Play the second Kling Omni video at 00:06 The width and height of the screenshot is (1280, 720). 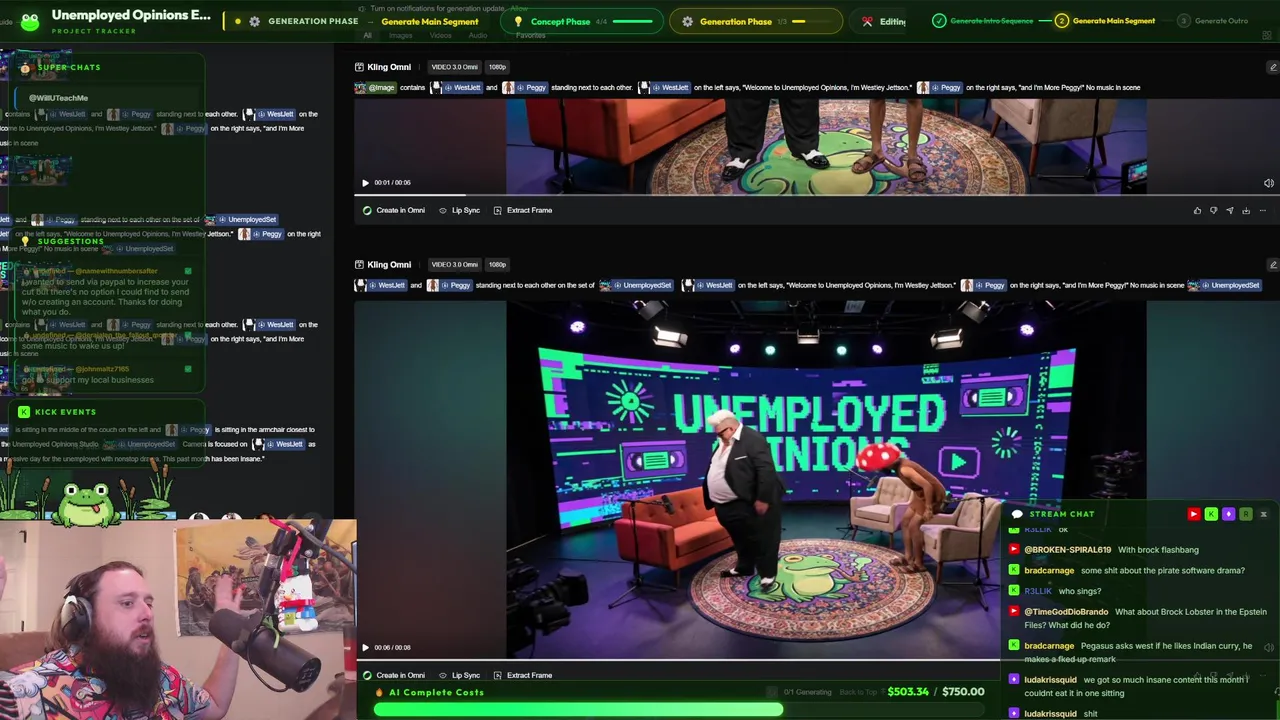coord(365,648)
